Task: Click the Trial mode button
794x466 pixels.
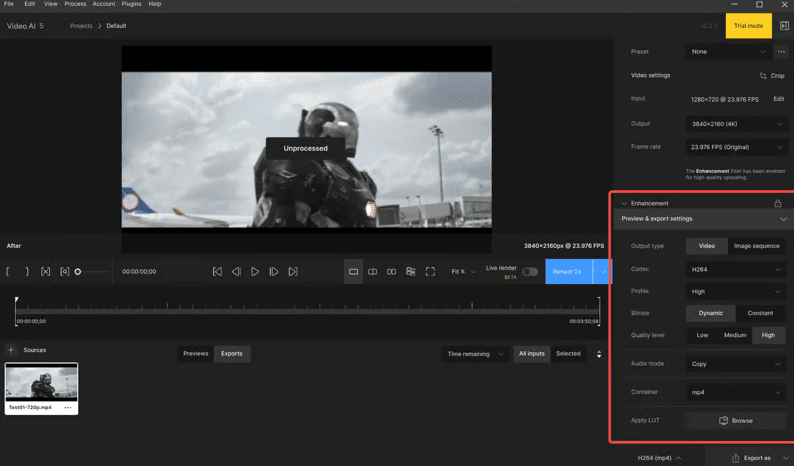Action: tap(748, 26)
